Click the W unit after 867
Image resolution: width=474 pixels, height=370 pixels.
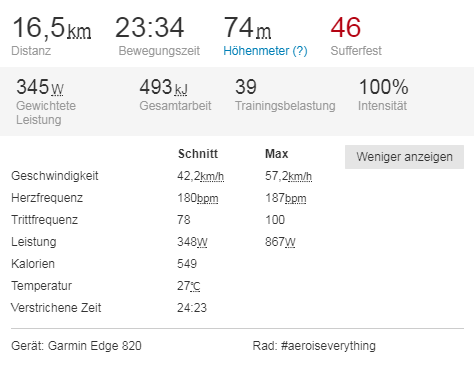[290, 242]
